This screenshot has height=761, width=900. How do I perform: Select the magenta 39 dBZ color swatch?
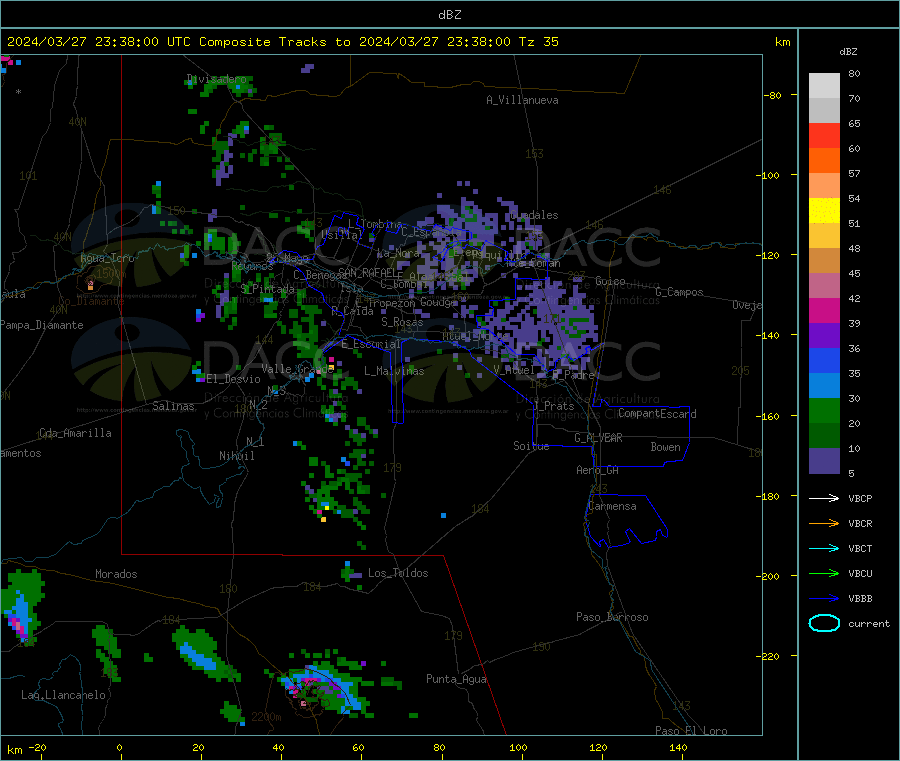point(824,310)
